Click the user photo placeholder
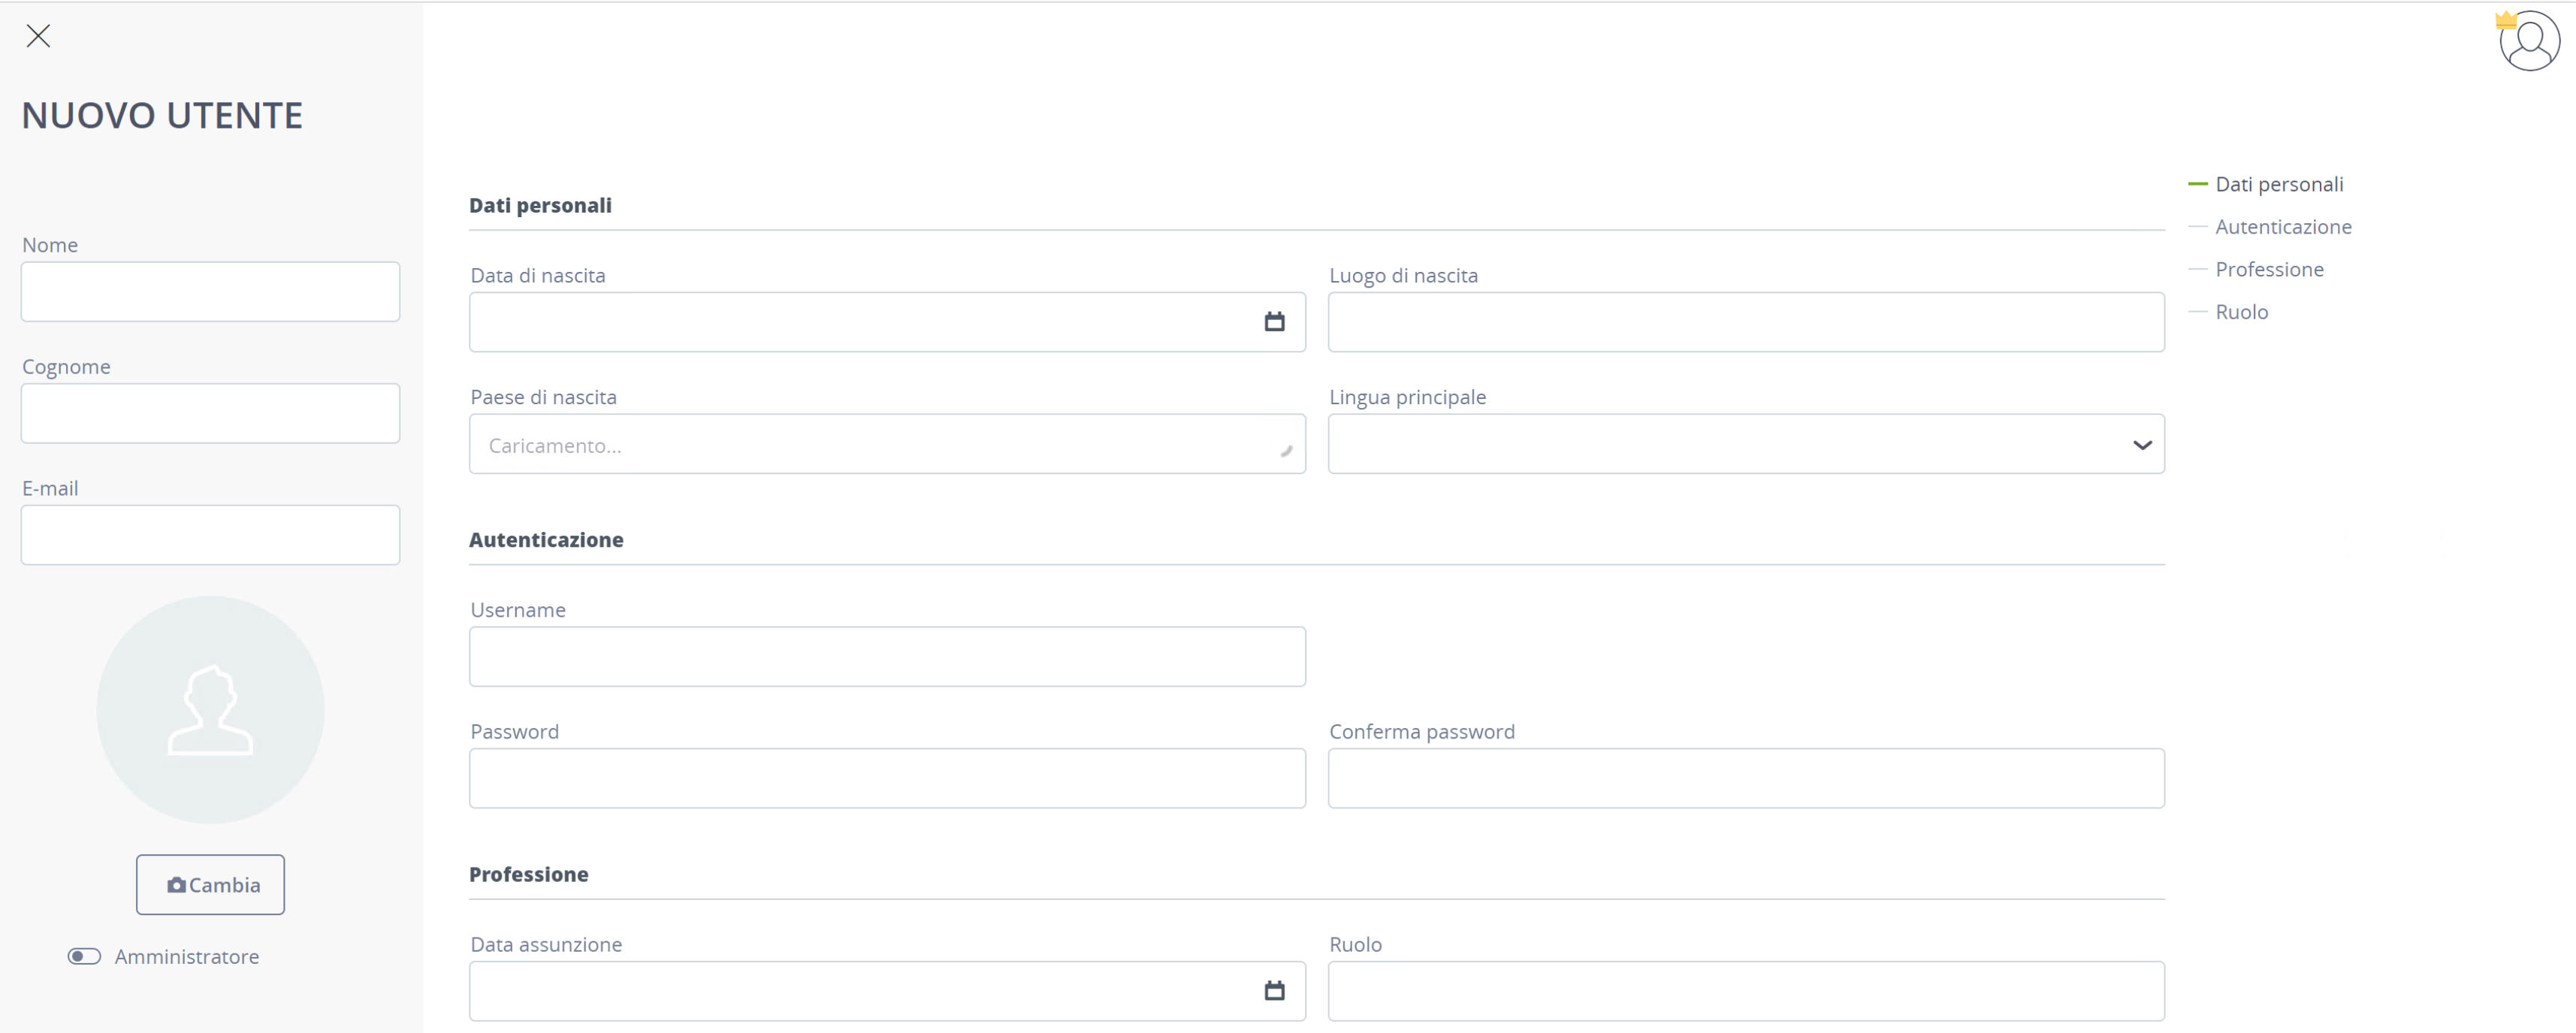 (210, 710)
